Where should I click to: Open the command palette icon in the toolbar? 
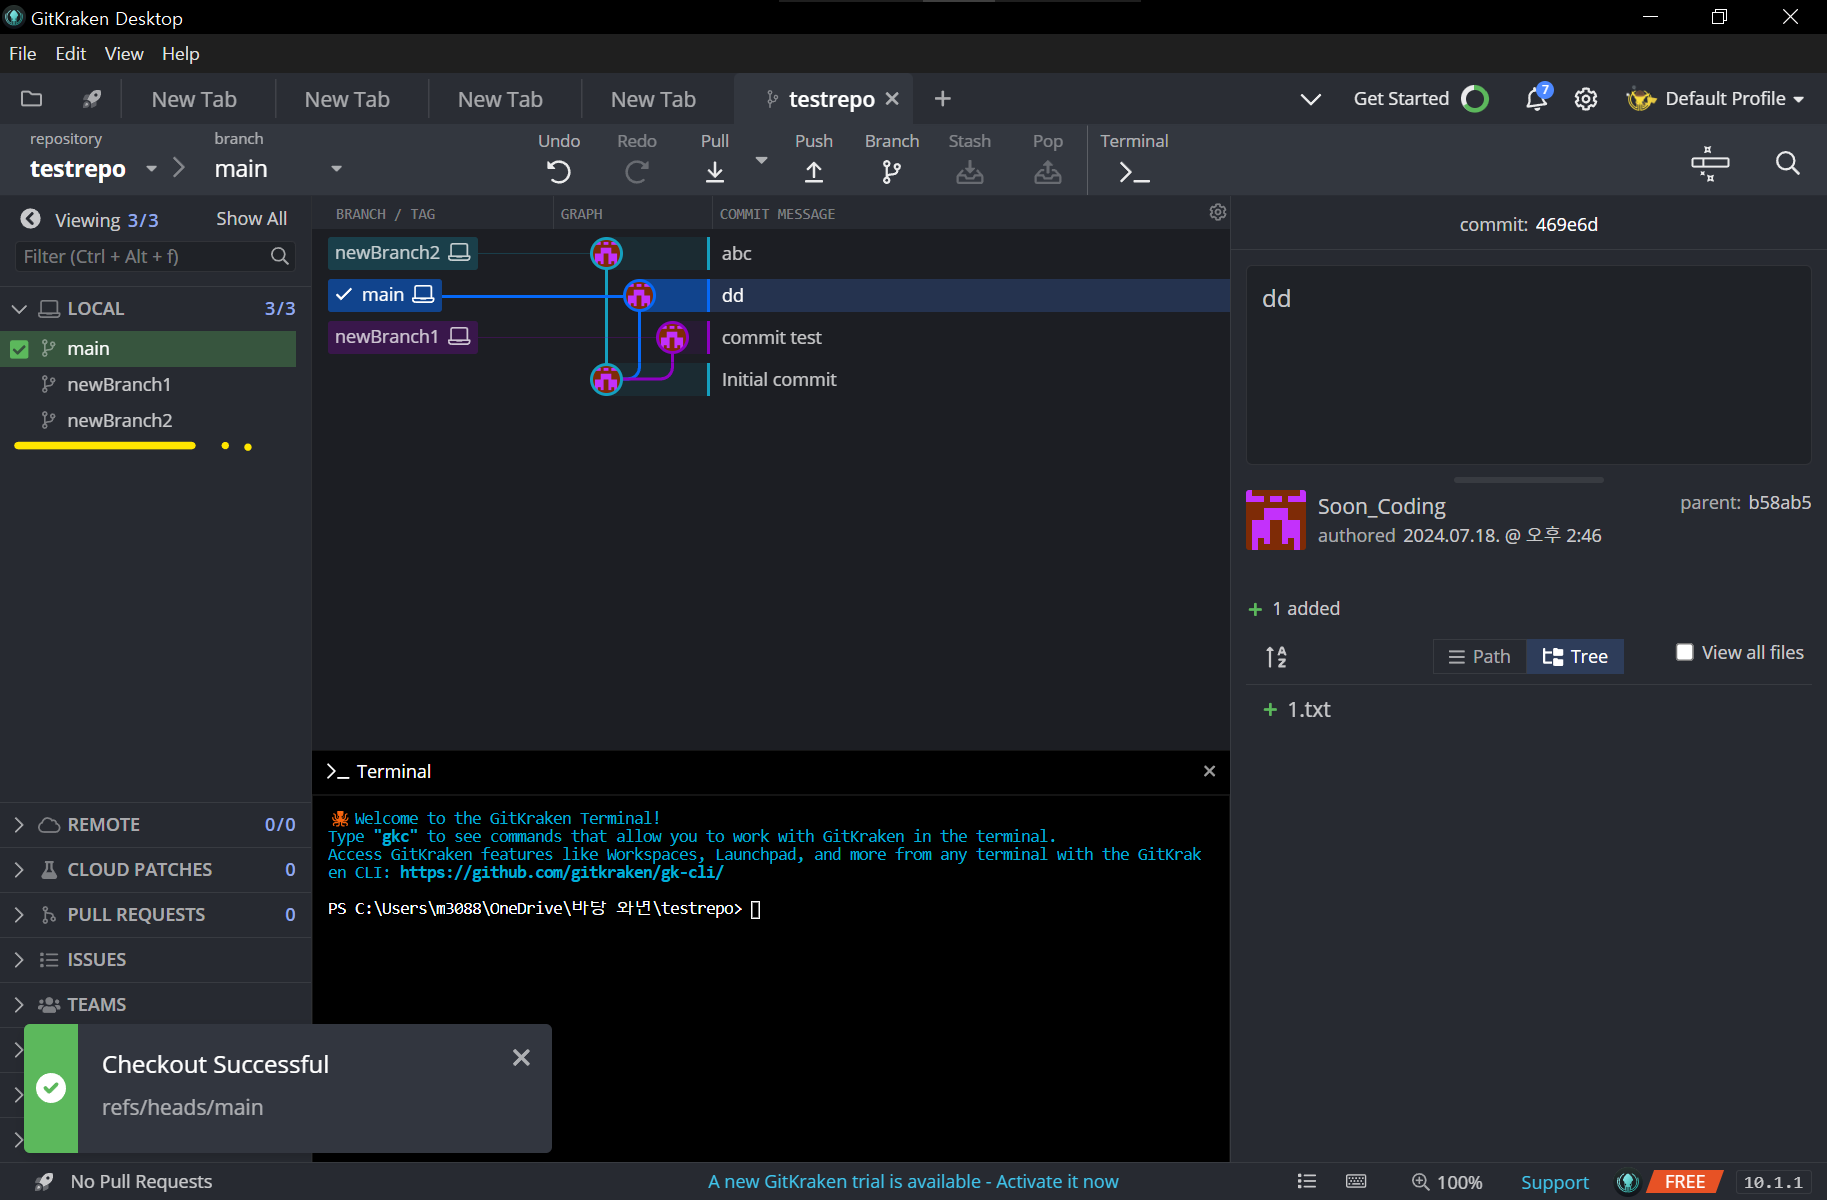click(1710, 163)
